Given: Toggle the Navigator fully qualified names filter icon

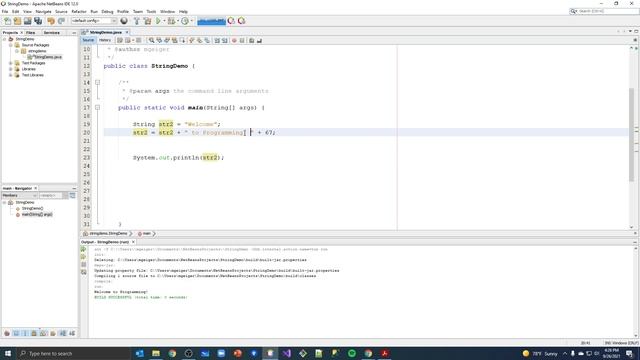Looking at the screenshot, I should tap(53, 333).
